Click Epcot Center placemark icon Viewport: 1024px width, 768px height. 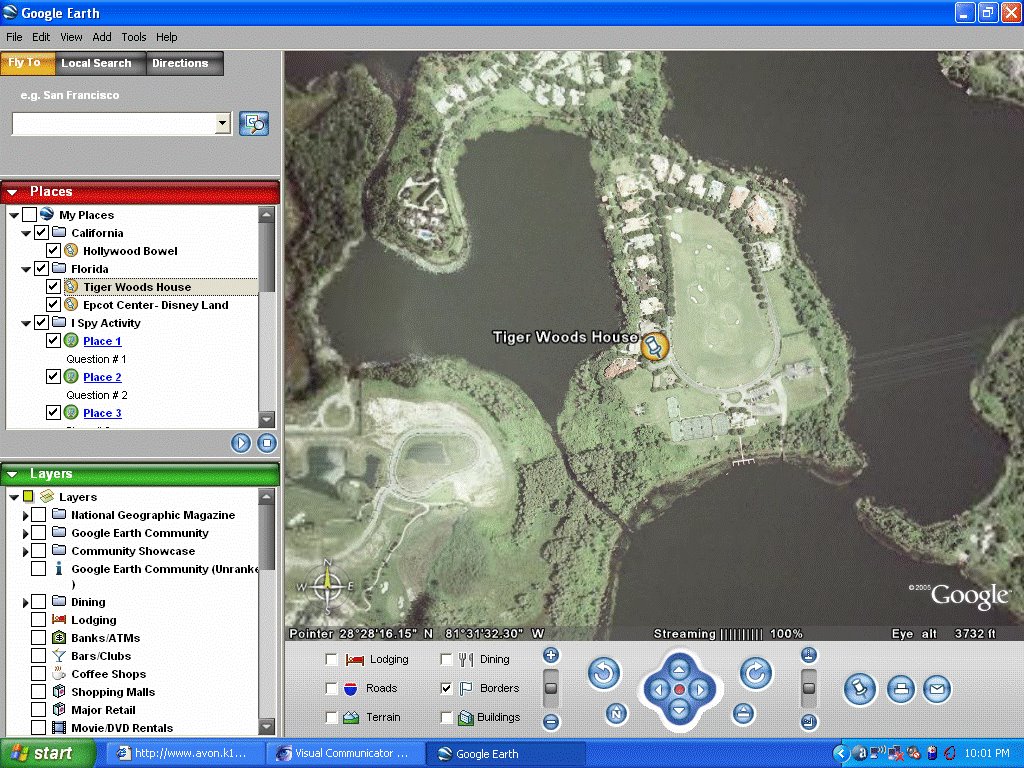[x=71, y=305]
